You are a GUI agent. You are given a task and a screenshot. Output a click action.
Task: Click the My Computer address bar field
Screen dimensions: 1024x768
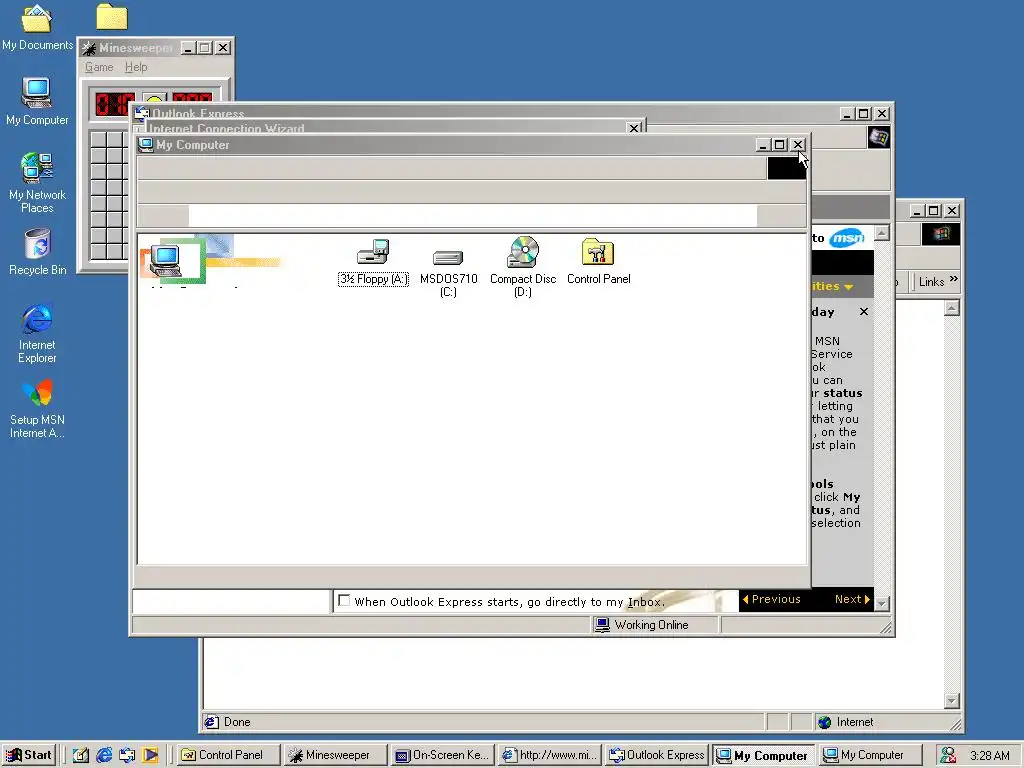click(x=473, y=216)
